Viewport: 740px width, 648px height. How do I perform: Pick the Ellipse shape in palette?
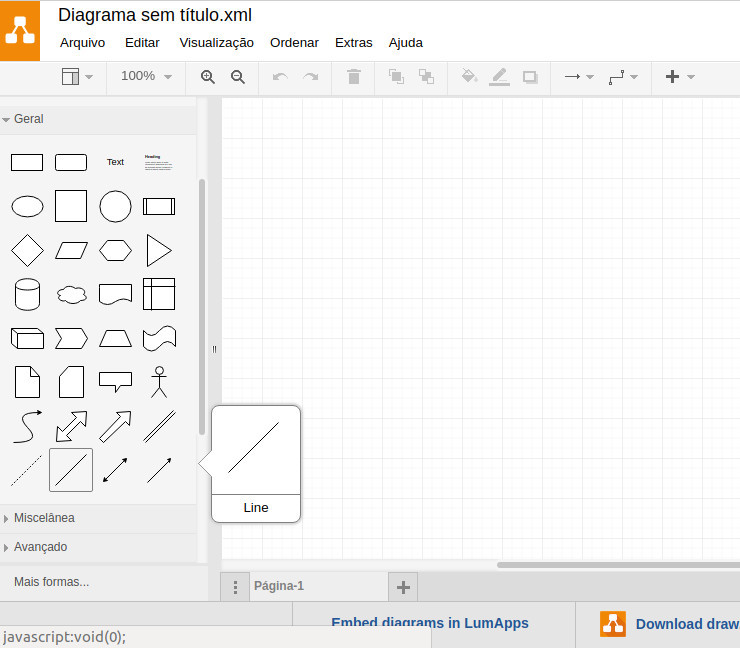pyautogui.click(x=27, y=207)
